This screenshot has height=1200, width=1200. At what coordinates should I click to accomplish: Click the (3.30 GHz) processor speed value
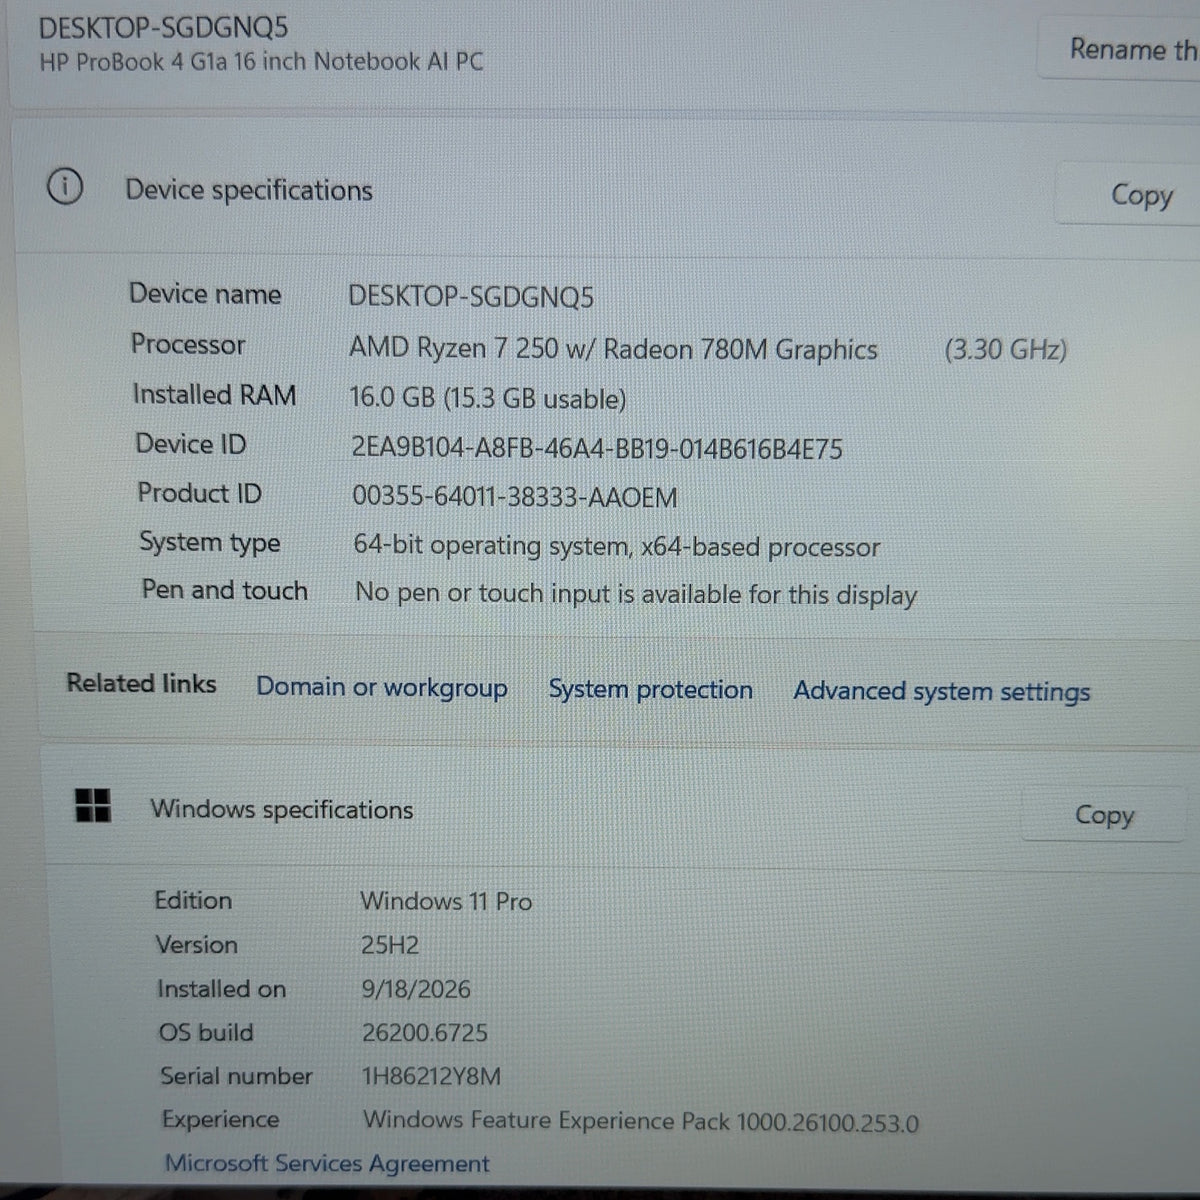click(1006, 350)
